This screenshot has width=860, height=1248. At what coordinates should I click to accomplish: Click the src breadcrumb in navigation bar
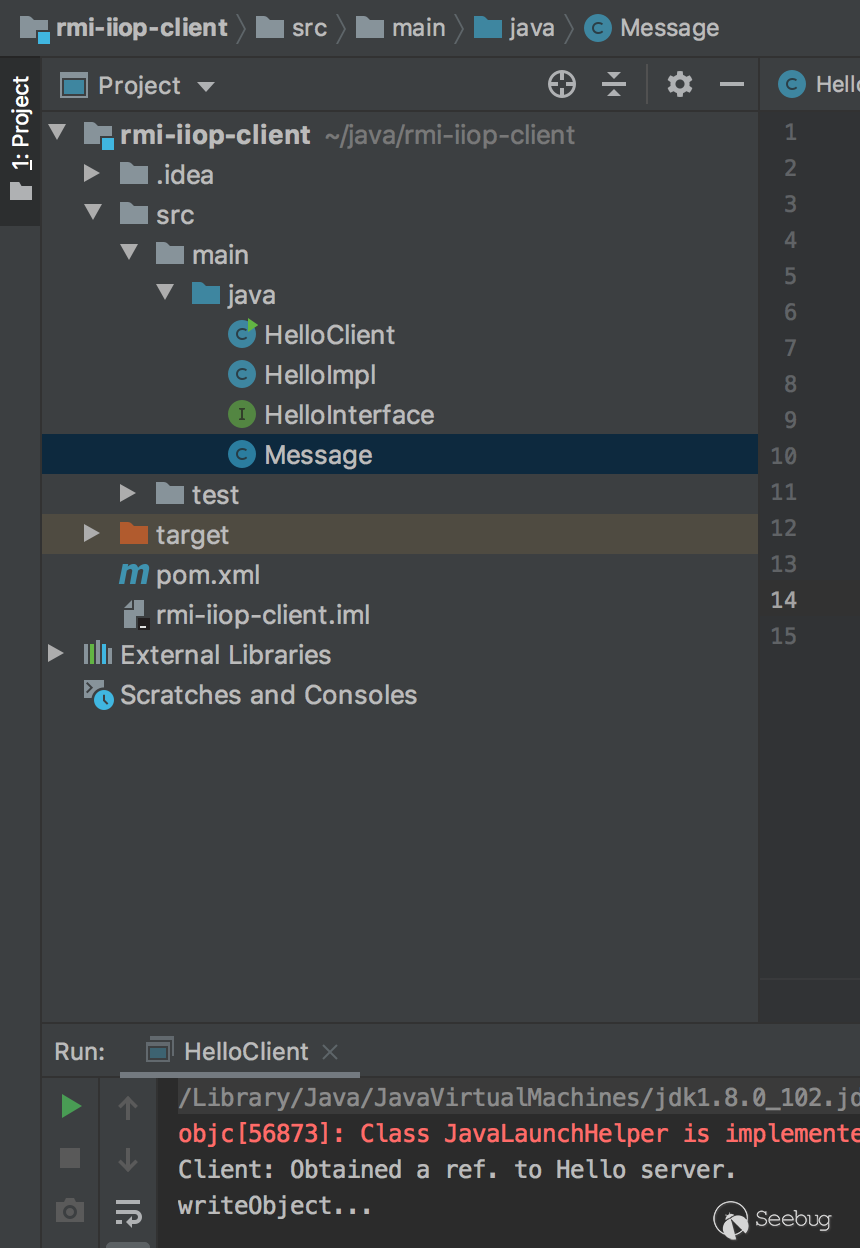click(x=309, y=28)
